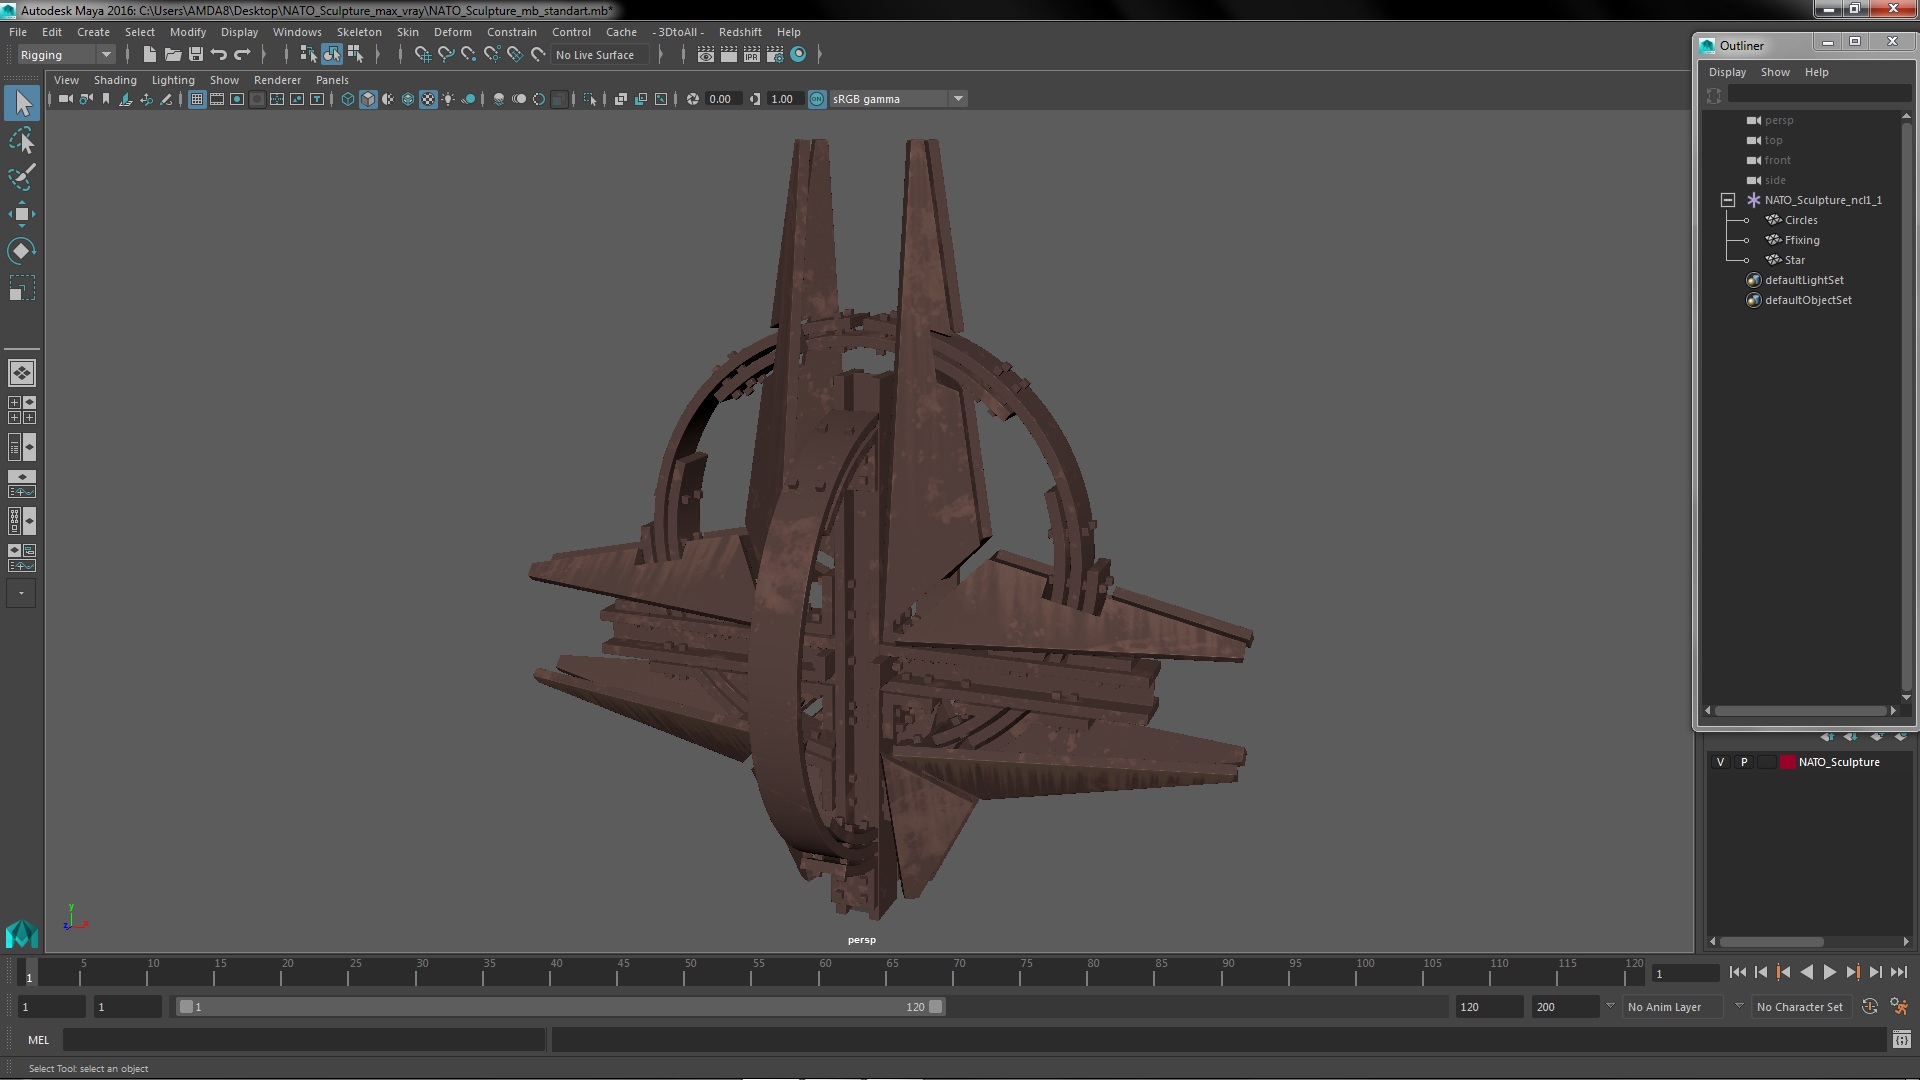Turn on snap to grids icon
This screenshot has height=1080, width=1920.
[x=422, y=55]
